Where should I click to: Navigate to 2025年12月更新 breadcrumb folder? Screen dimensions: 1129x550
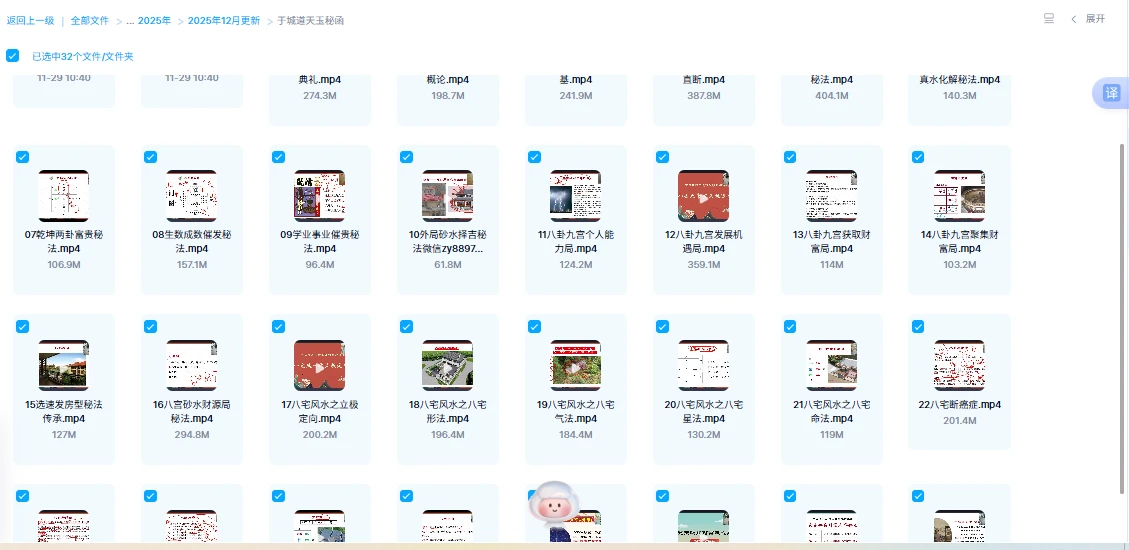click(x=224, y=20)
